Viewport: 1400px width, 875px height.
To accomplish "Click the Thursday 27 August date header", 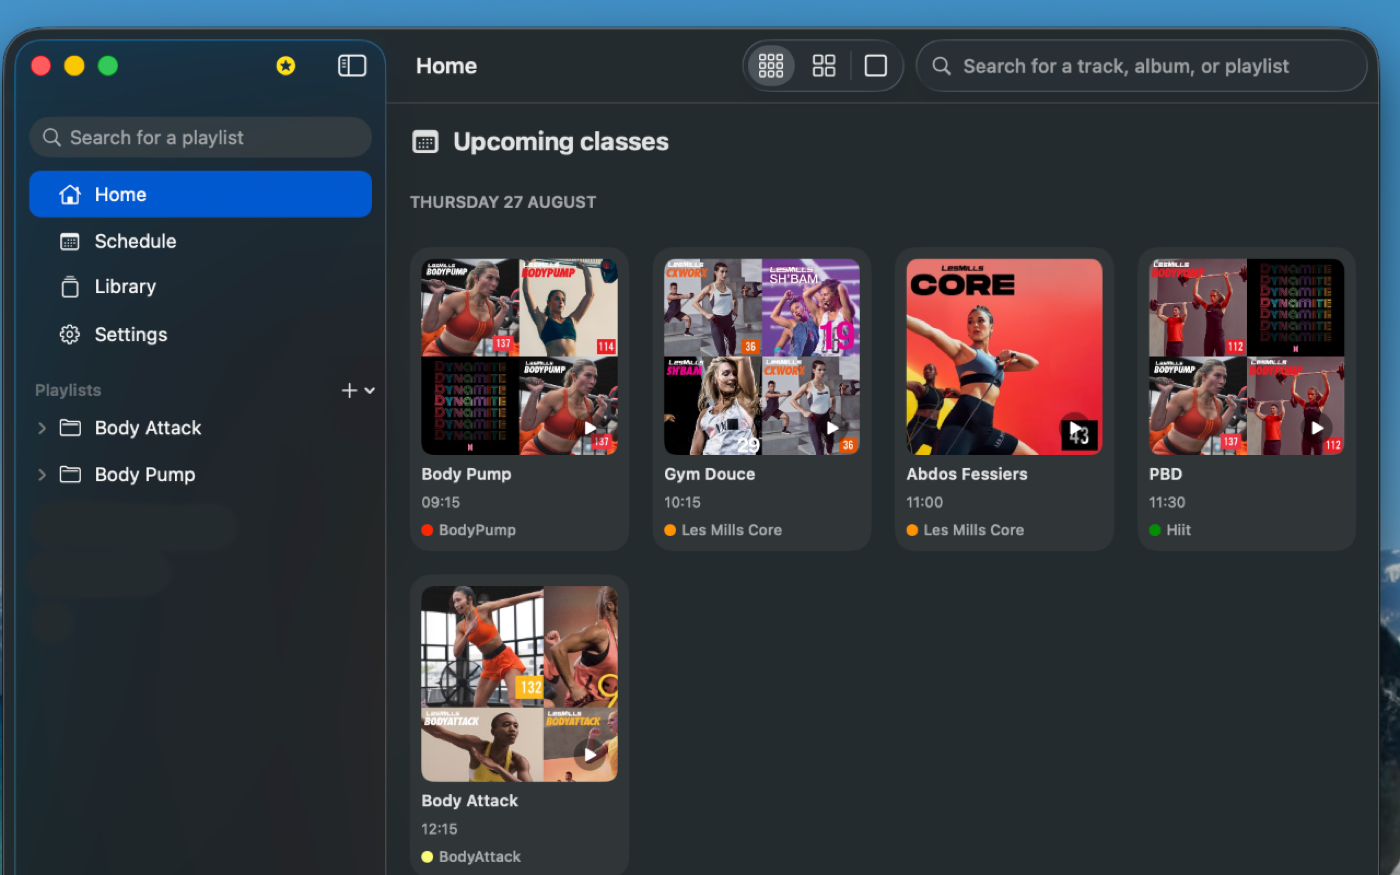I will 503,202.
